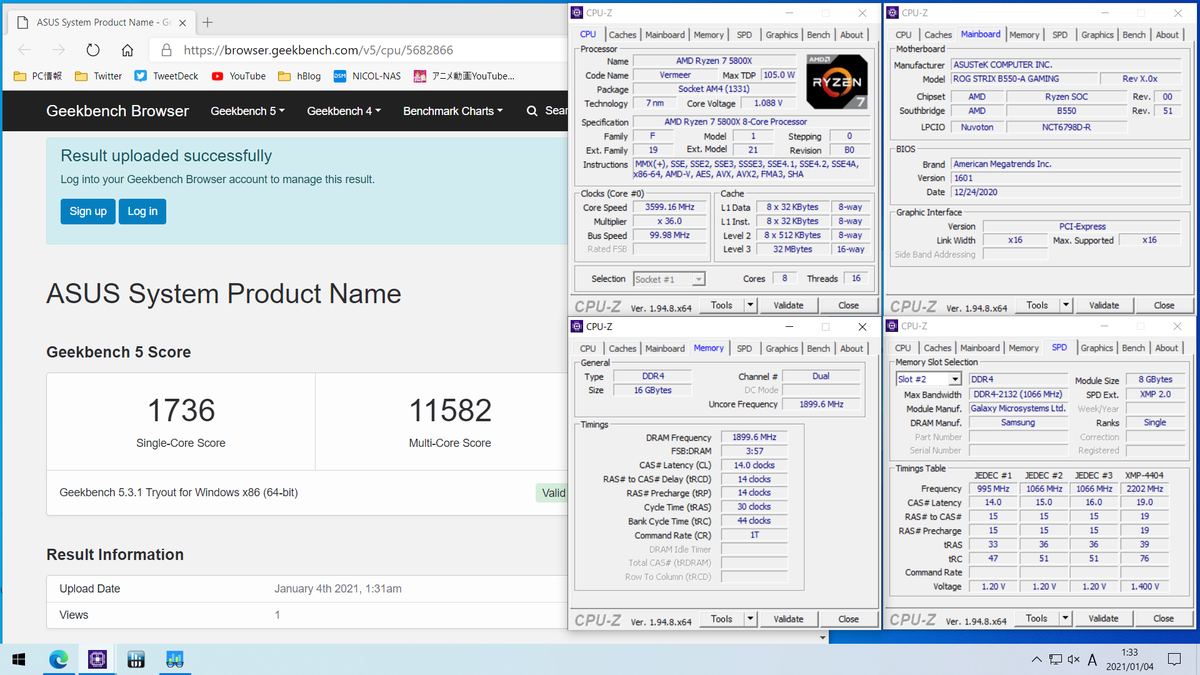
Task: Click the muted volume tray icon
Action: pyautogui.click(x=1073, y=659)
